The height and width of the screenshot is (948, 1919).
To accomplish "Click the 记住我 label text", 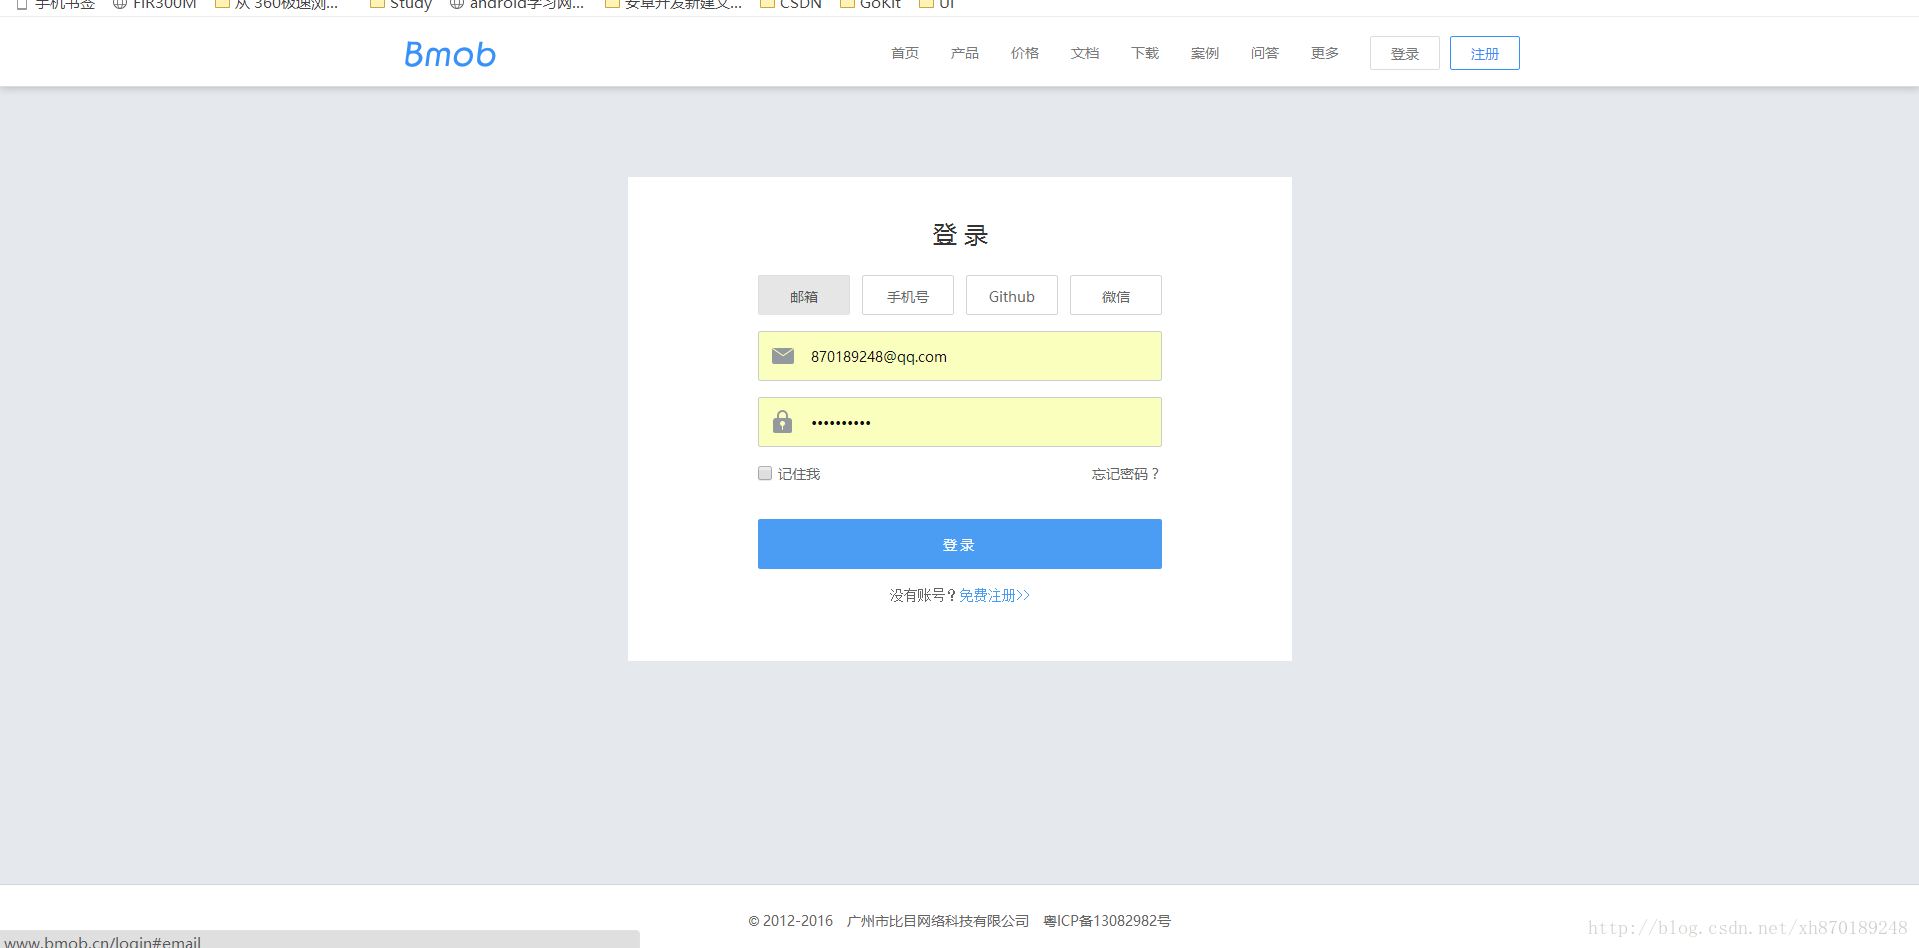I will coord(799,474).
